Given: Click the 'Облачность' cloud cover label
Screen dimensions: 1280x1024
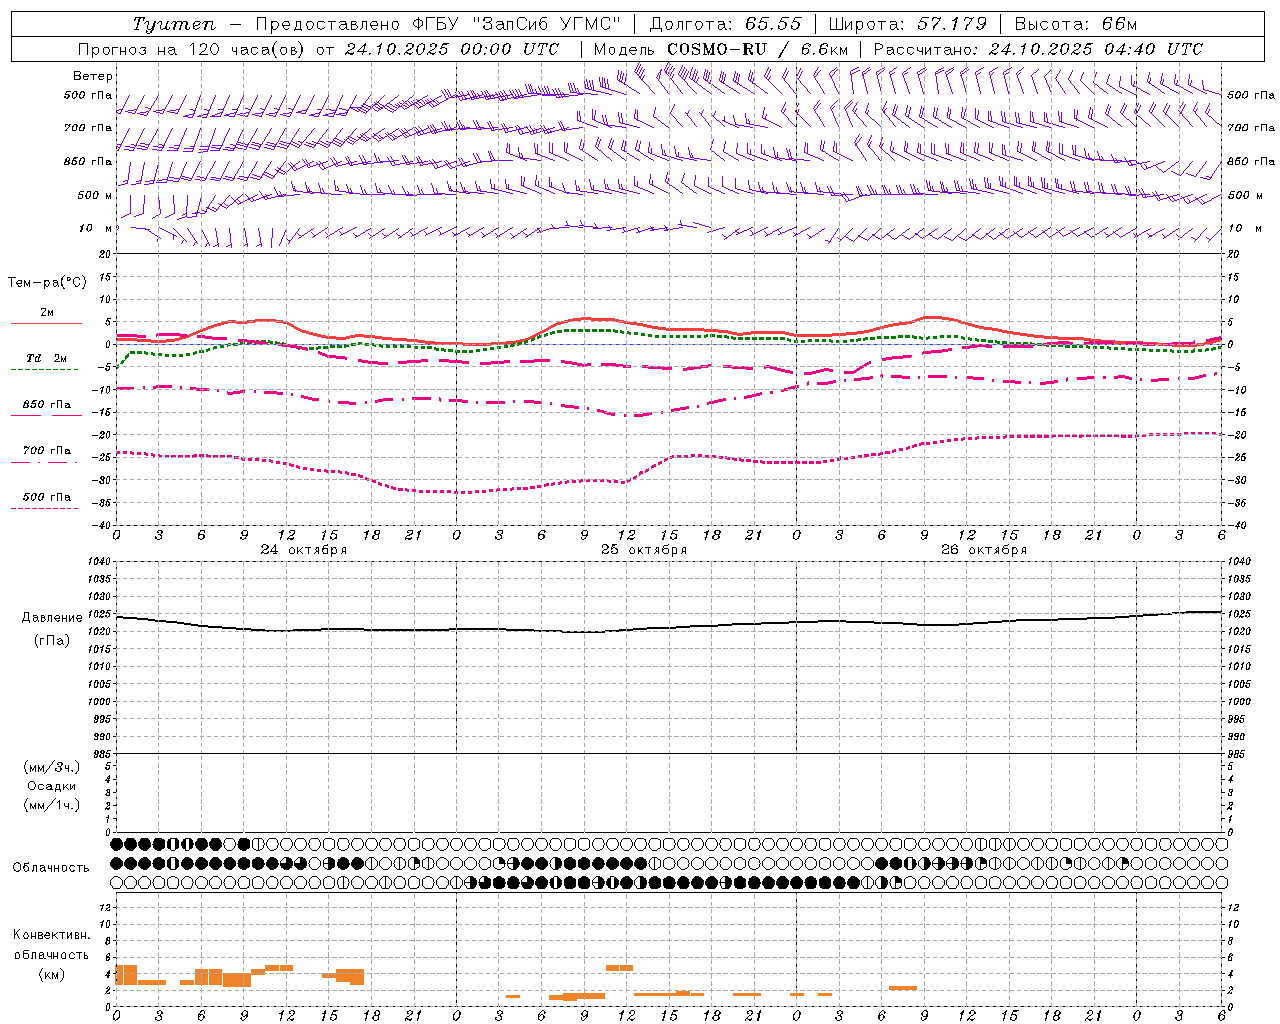Looking at the screenshot, I should 51,868.
